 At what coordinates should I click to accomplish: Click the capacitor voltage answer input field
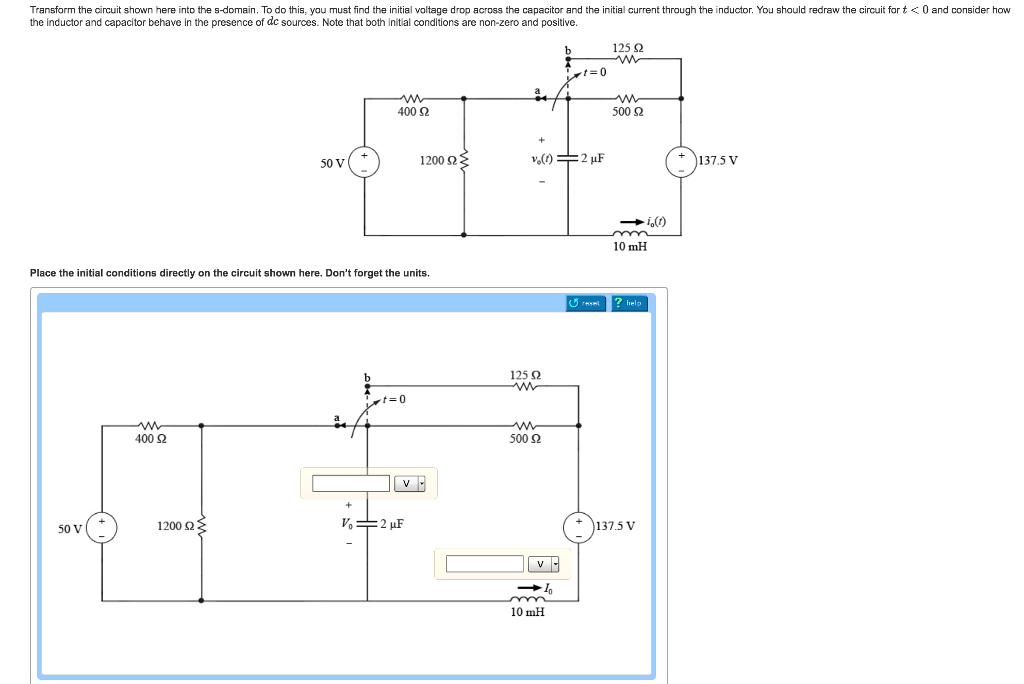351,484
